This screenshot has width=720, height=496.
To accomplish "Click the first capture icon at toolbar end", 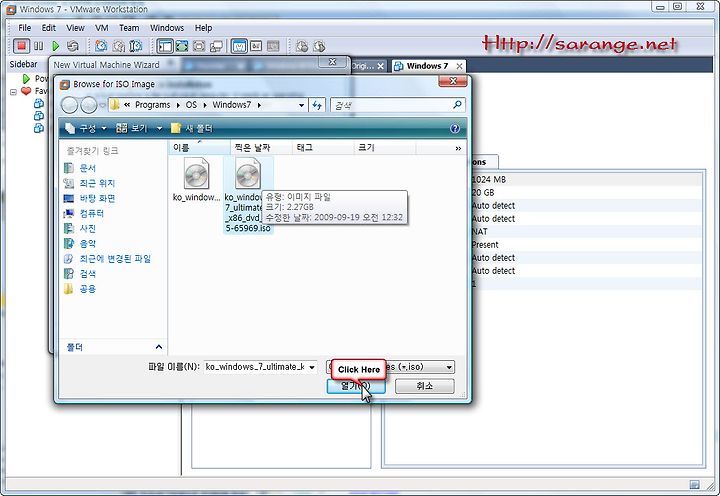I will tap(302, 46).
